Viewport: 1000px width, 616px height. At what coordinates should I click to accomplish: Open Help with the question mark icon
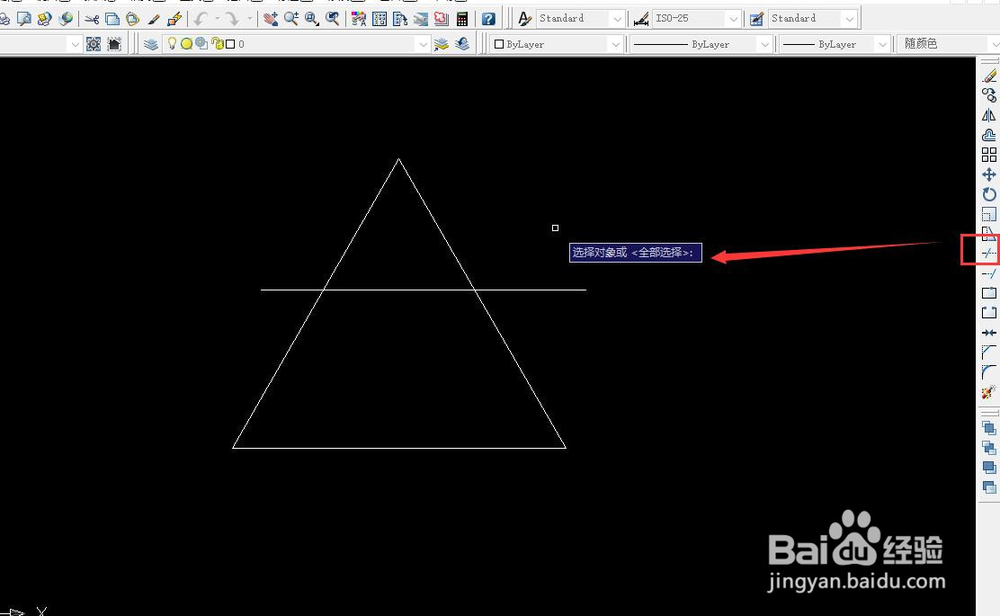(x=489, y=18)
